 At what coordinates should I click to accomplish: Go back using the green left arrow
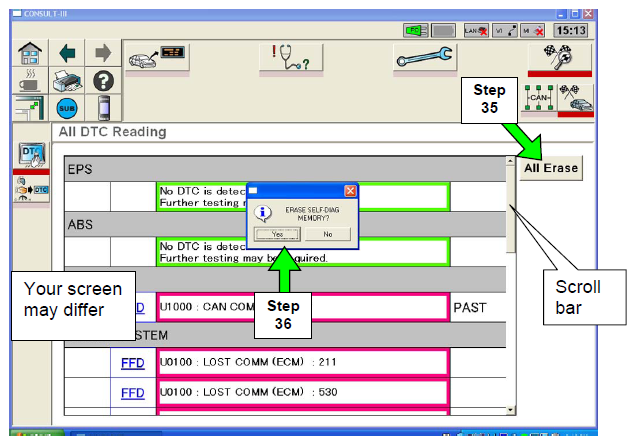64,53
